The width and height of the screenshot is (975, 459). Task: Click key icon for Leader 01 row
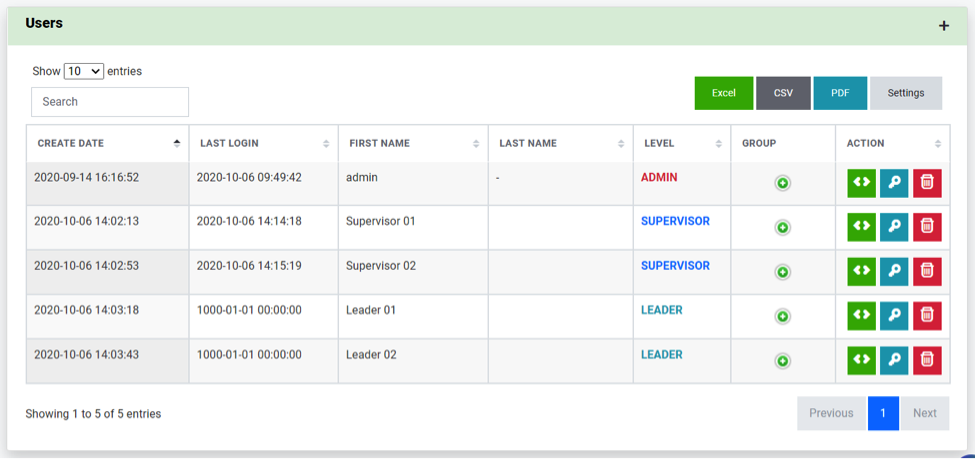(894, 316)
